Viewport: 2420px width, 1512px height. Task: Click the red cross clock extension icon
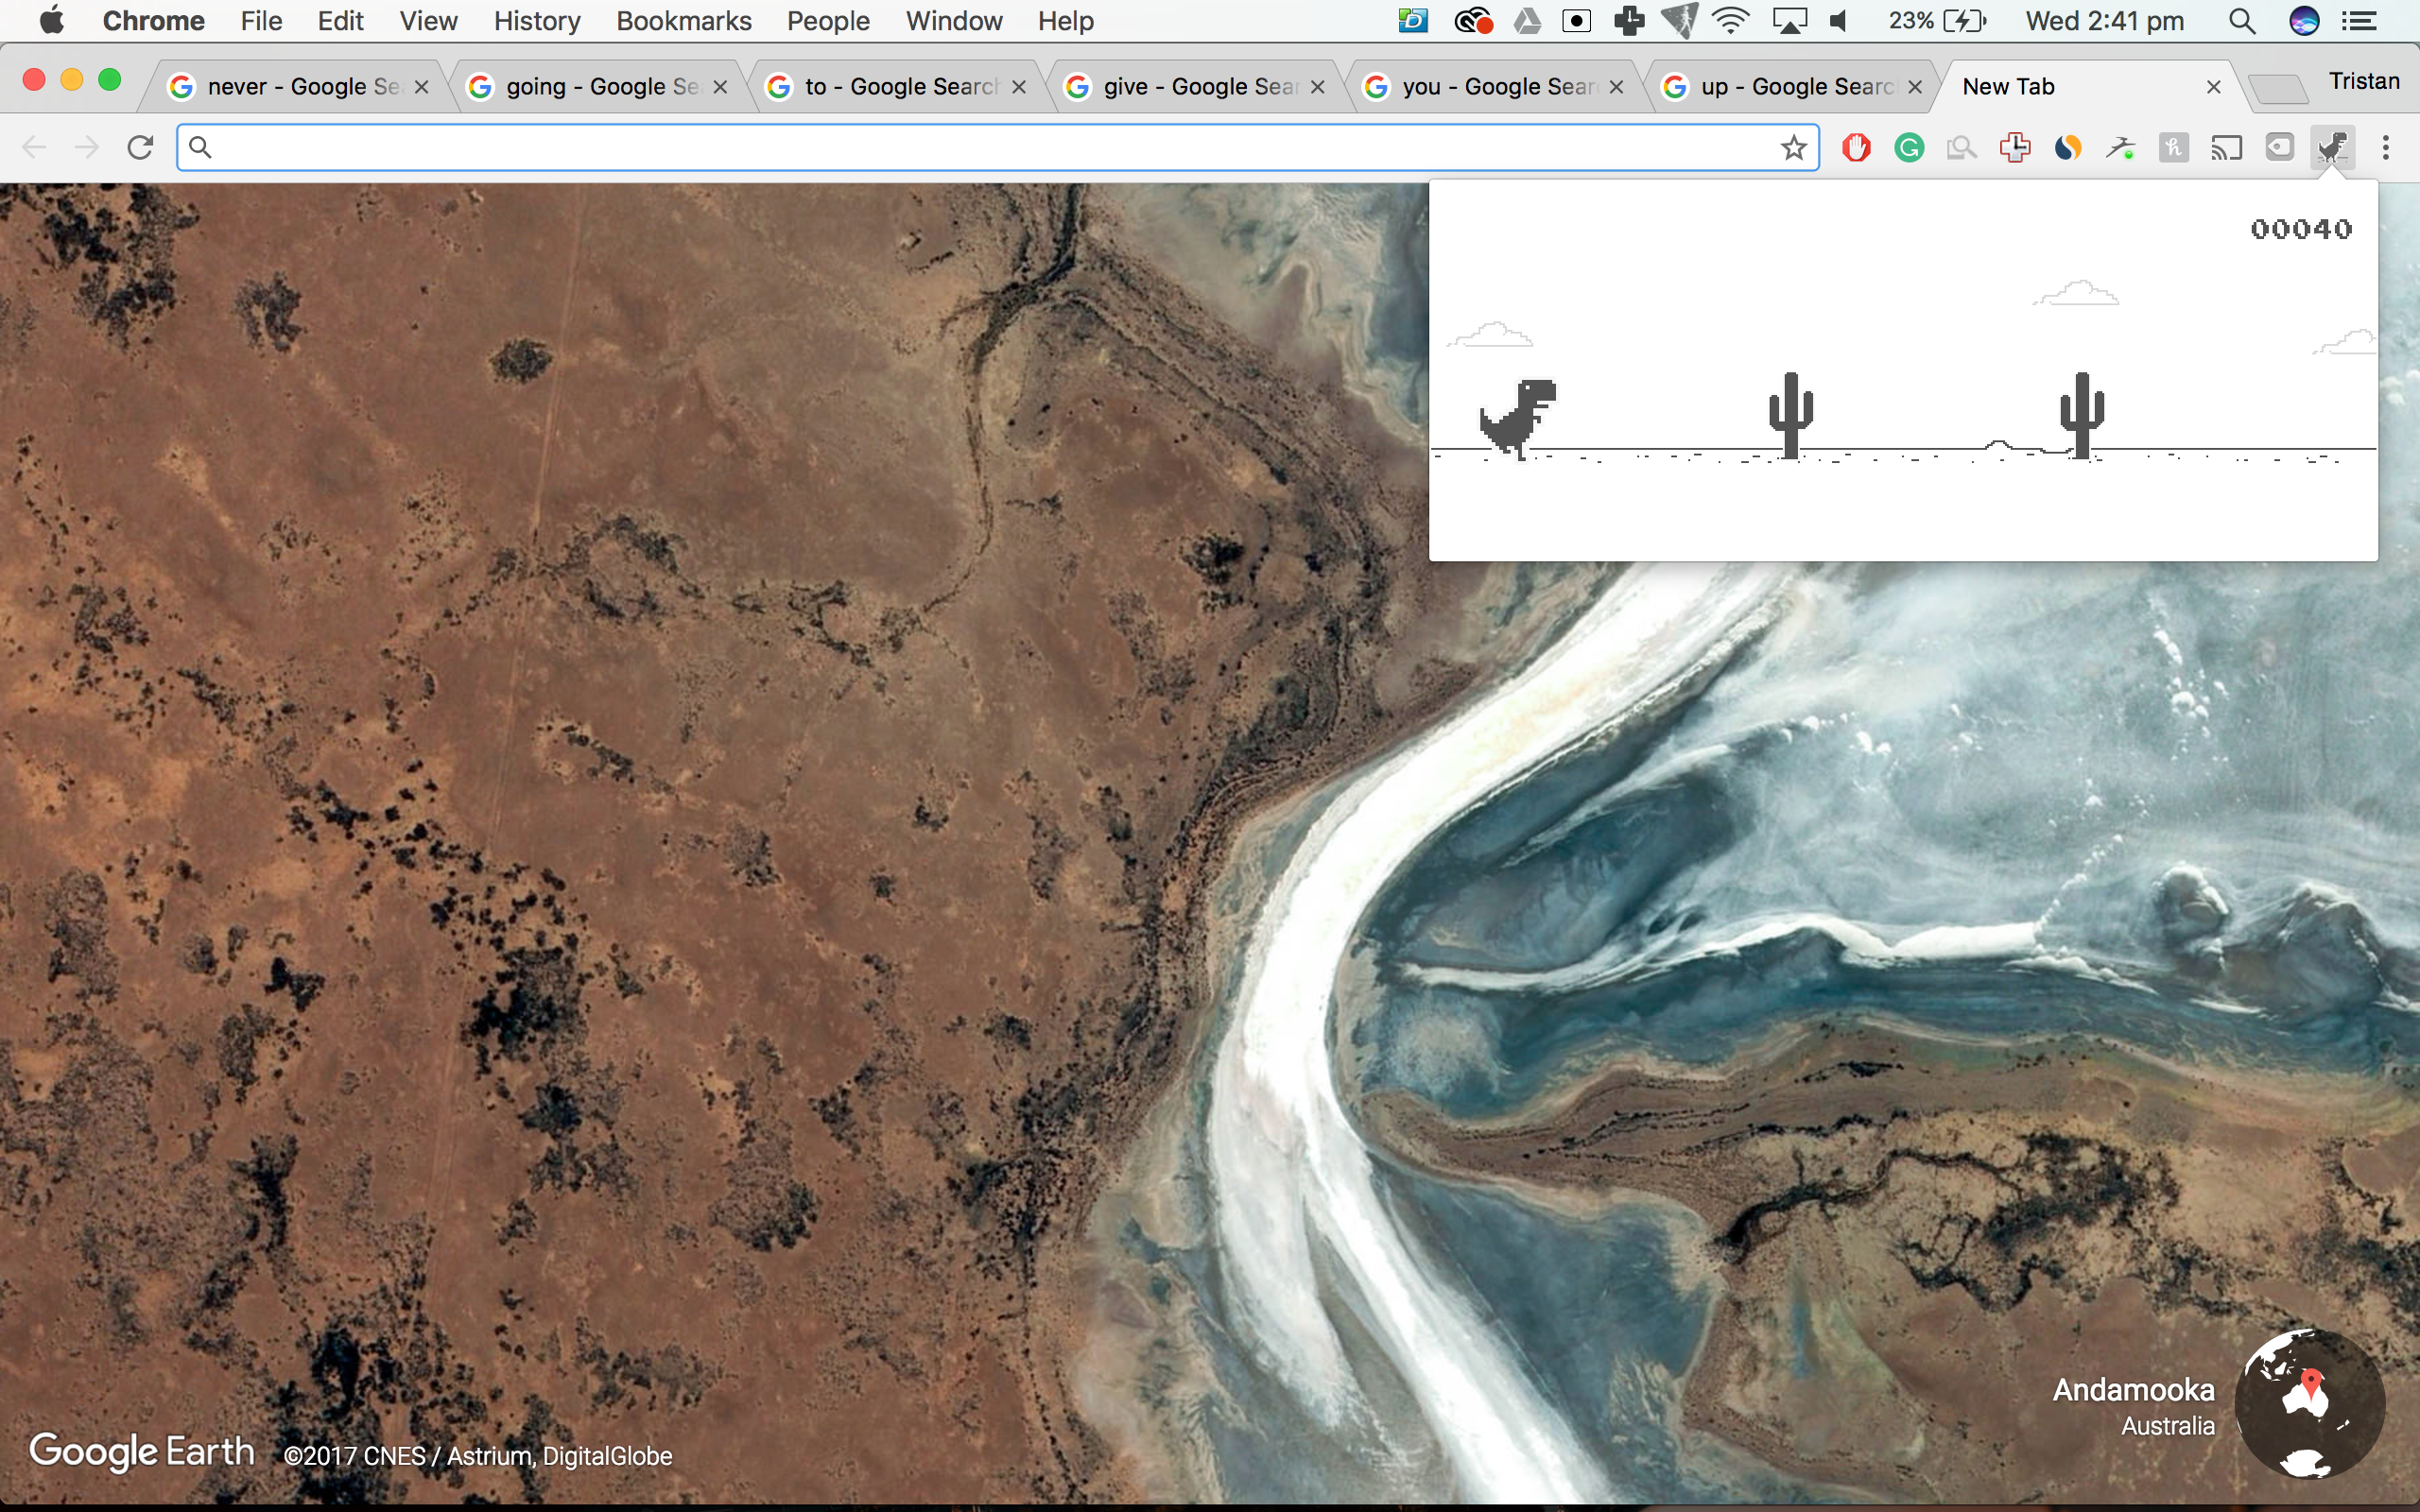pos(2014,148)
